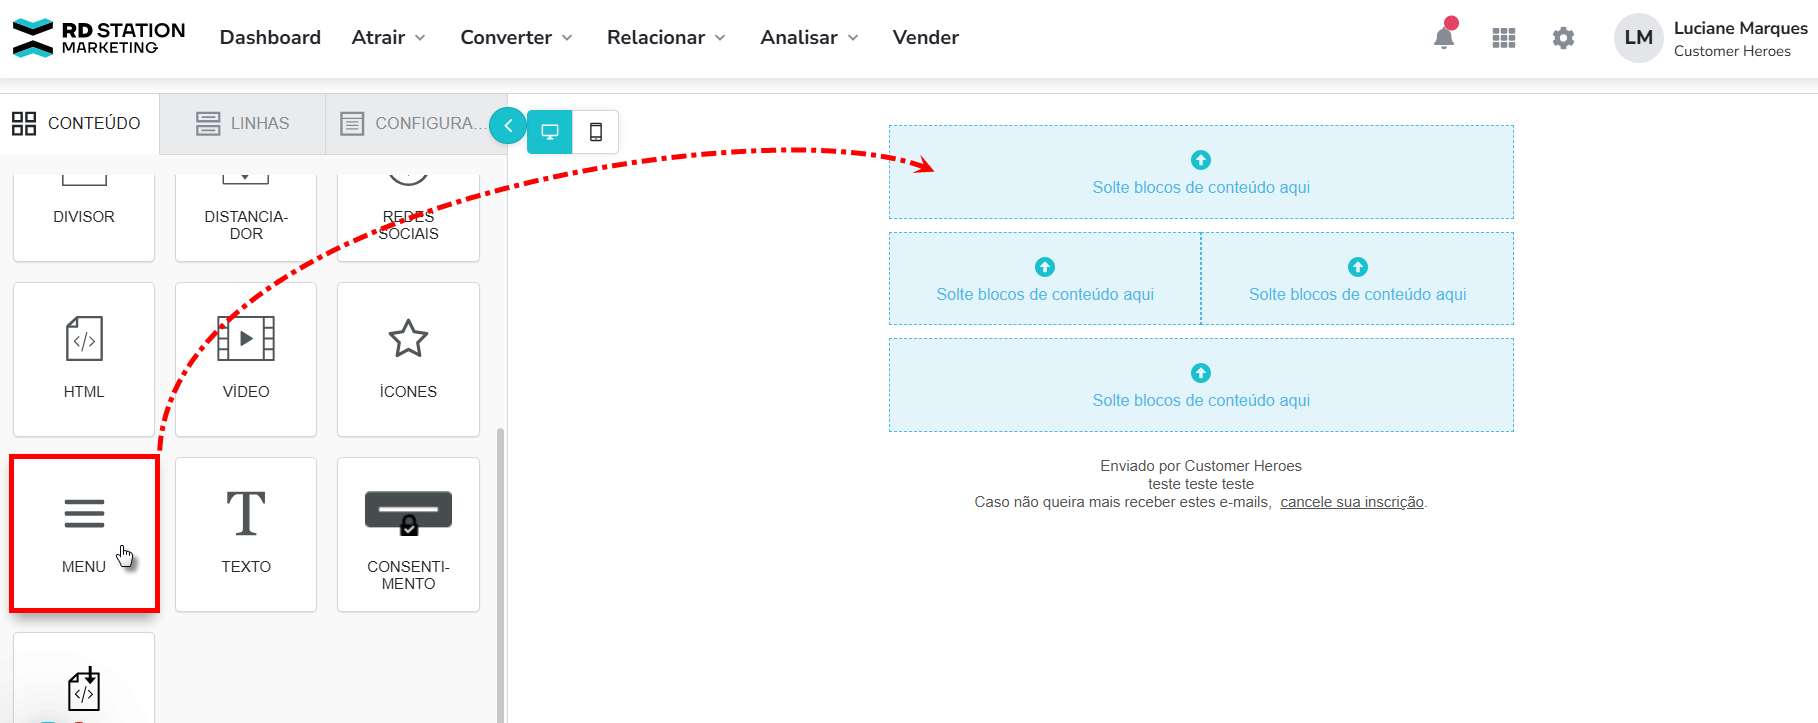Switch to desktop preview mode
1818x723 pixels.
point(550,132)
